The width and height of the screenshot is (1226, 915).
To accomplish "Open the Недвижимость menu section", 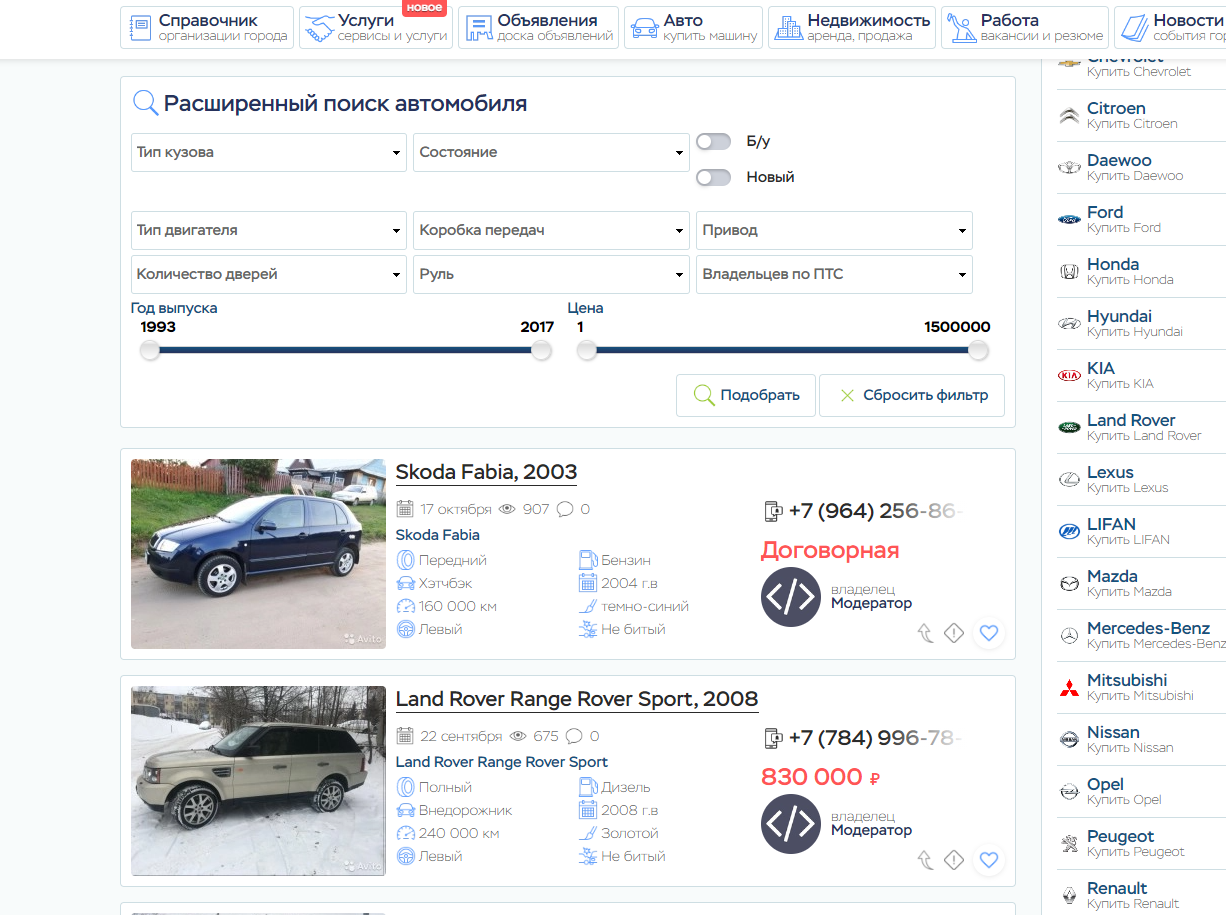I will pos(853,28).
